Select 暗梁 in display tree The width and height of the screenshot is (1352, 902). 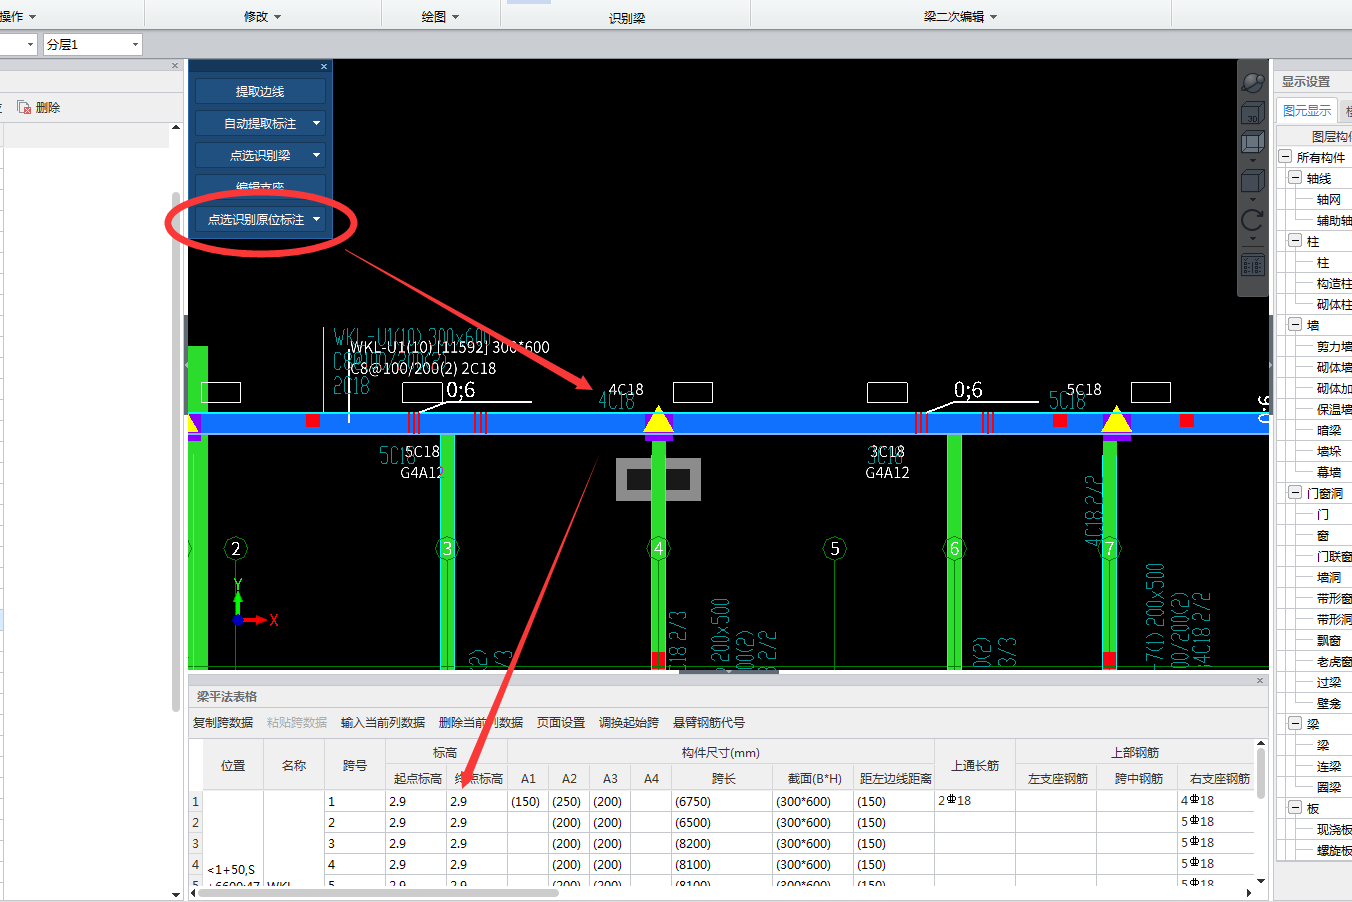point(1329,431)
